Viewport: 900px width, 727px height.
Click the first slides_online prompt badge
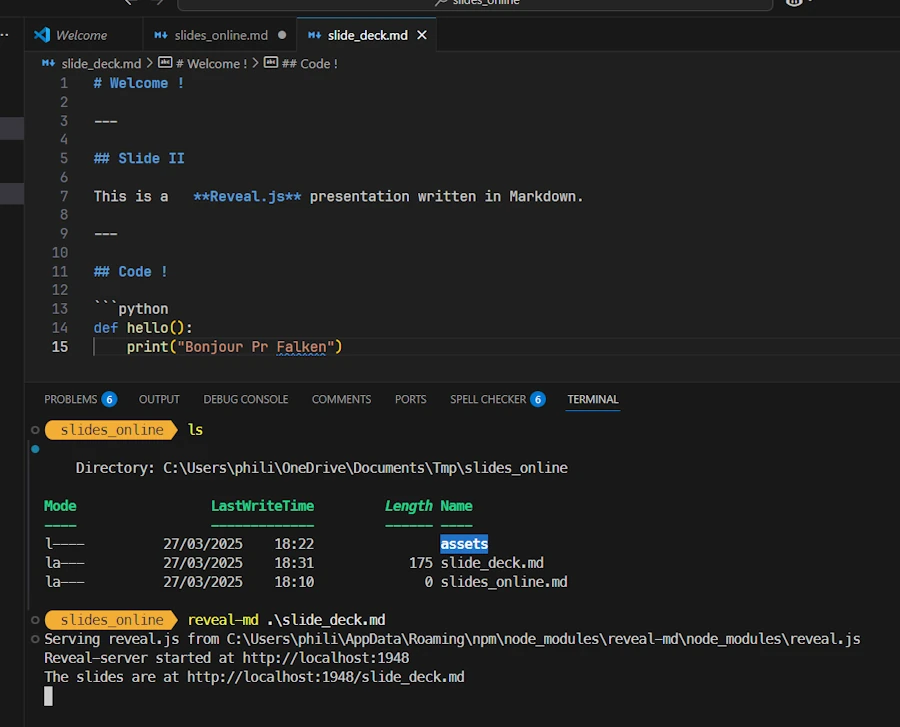tap(111, 430)
